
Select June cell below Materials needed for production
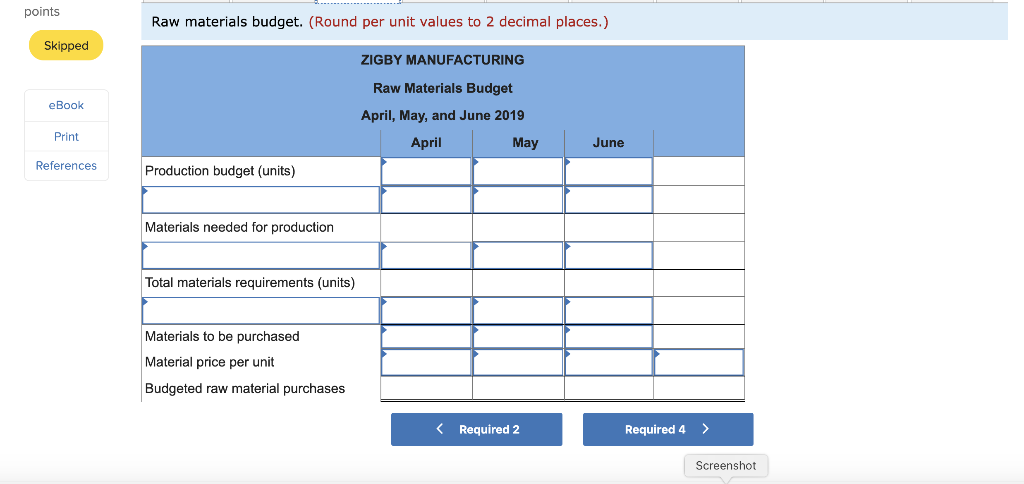click(609, 255)
